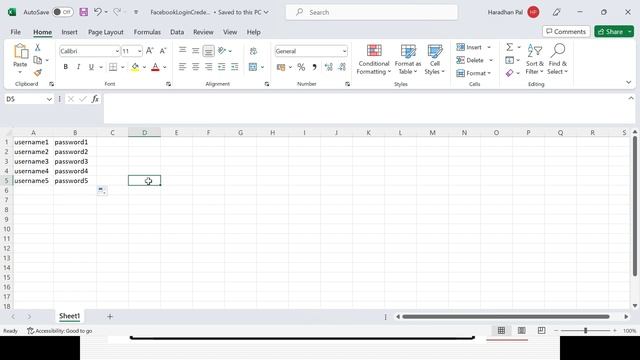Select the Sheet1 tab
Screen dimensions: 640x360
[69, 316]
